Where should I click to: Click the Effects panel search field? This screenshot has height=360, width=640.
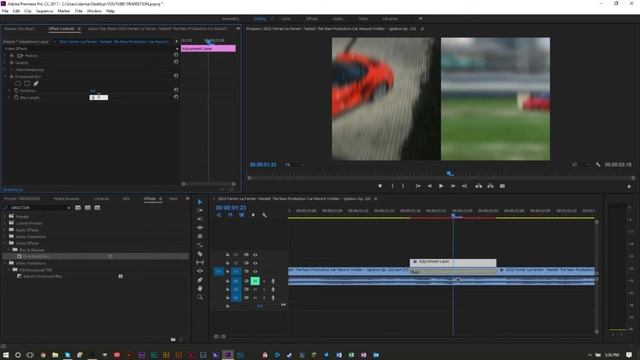click(38, 208)
